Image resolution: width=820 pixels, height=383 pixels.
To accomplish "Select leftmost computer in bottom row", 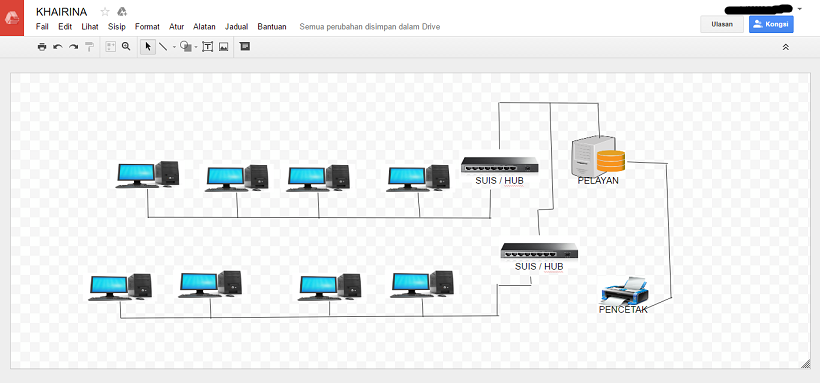I will pos(120,287).
